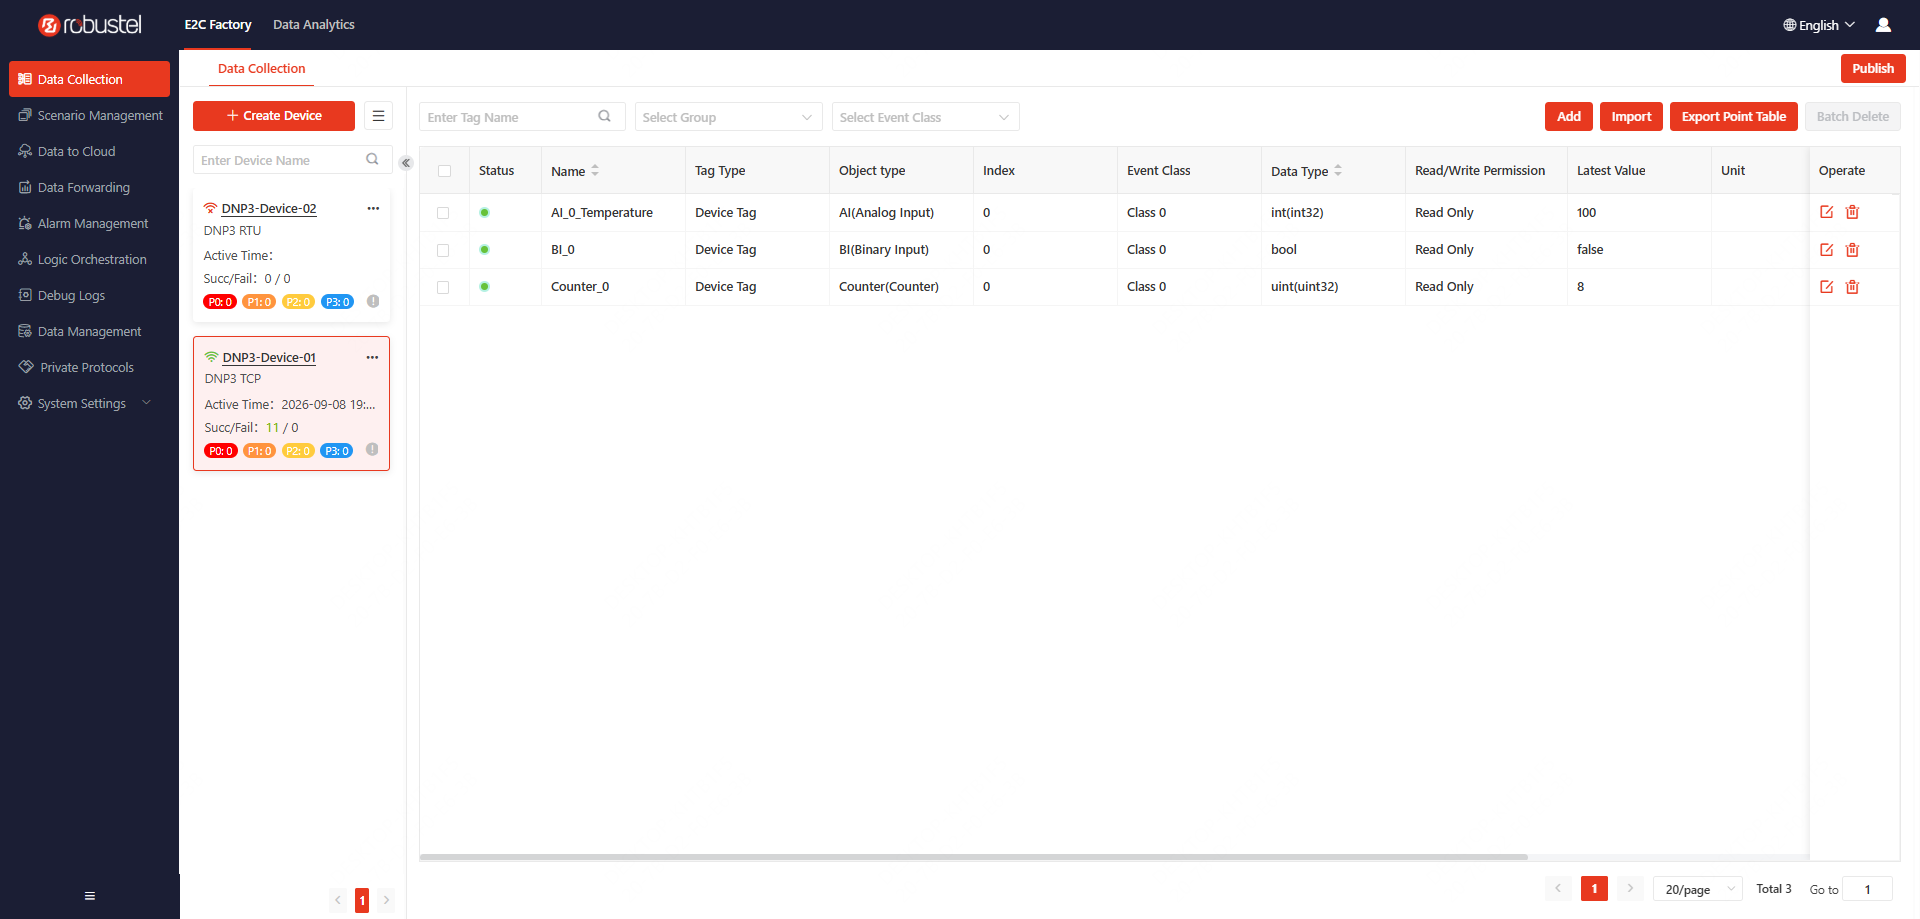1920x919 pixels.
Task: Edit the AI_0_Temperature tag
Action: click(x=1826, y=212)
